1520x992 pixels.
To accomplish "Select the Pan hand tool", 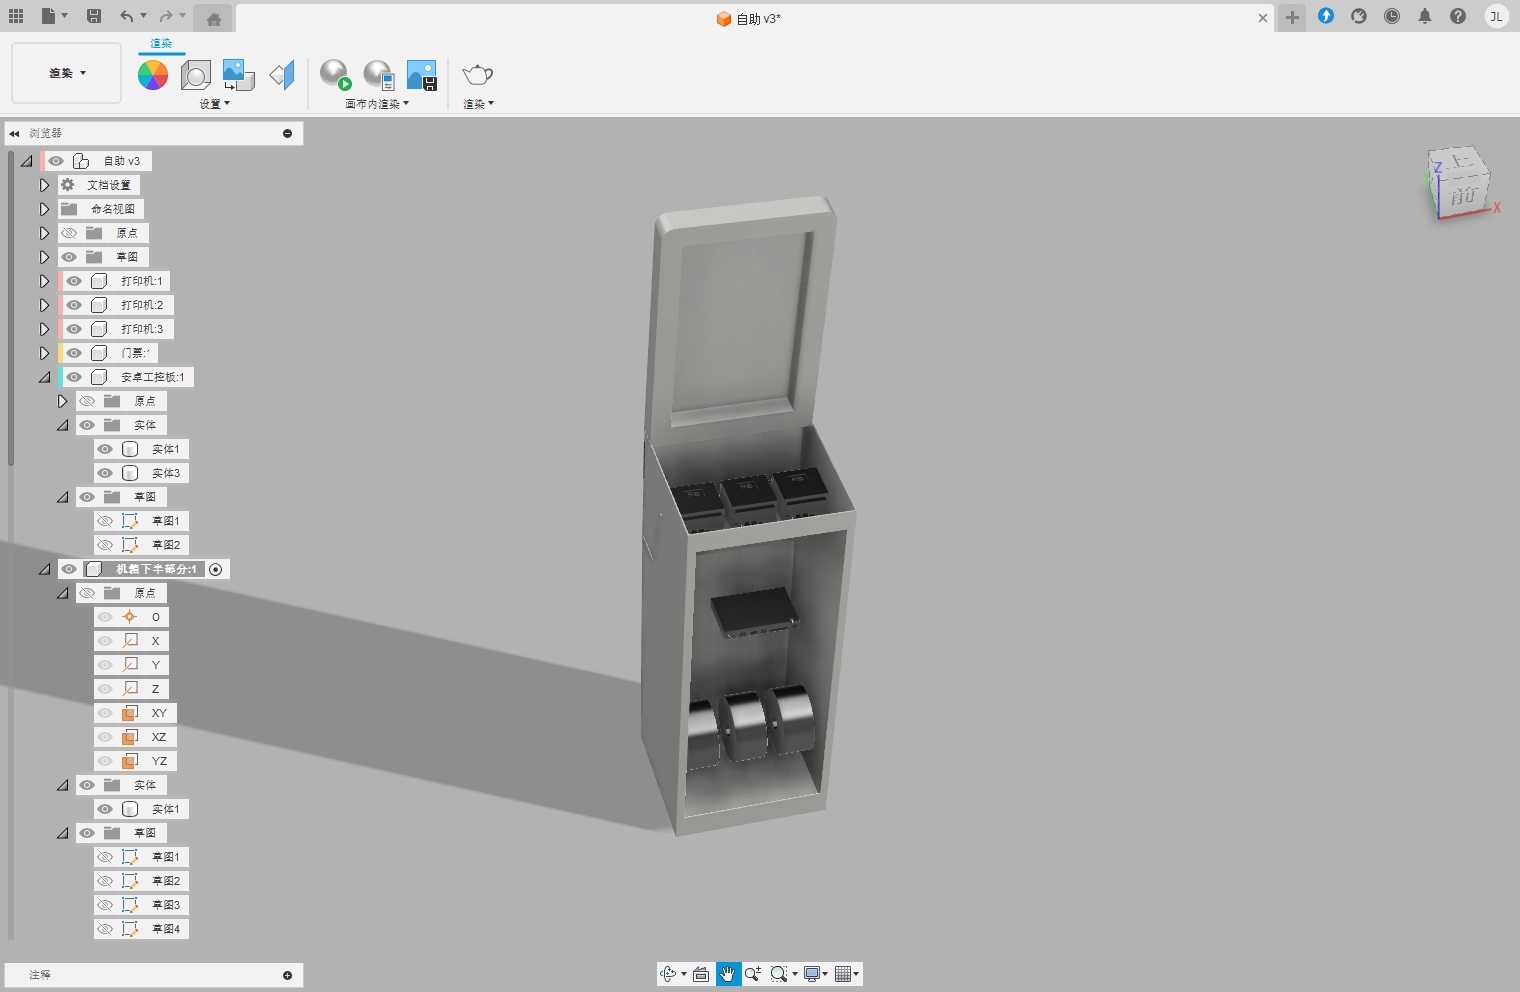I will [728, 974].
